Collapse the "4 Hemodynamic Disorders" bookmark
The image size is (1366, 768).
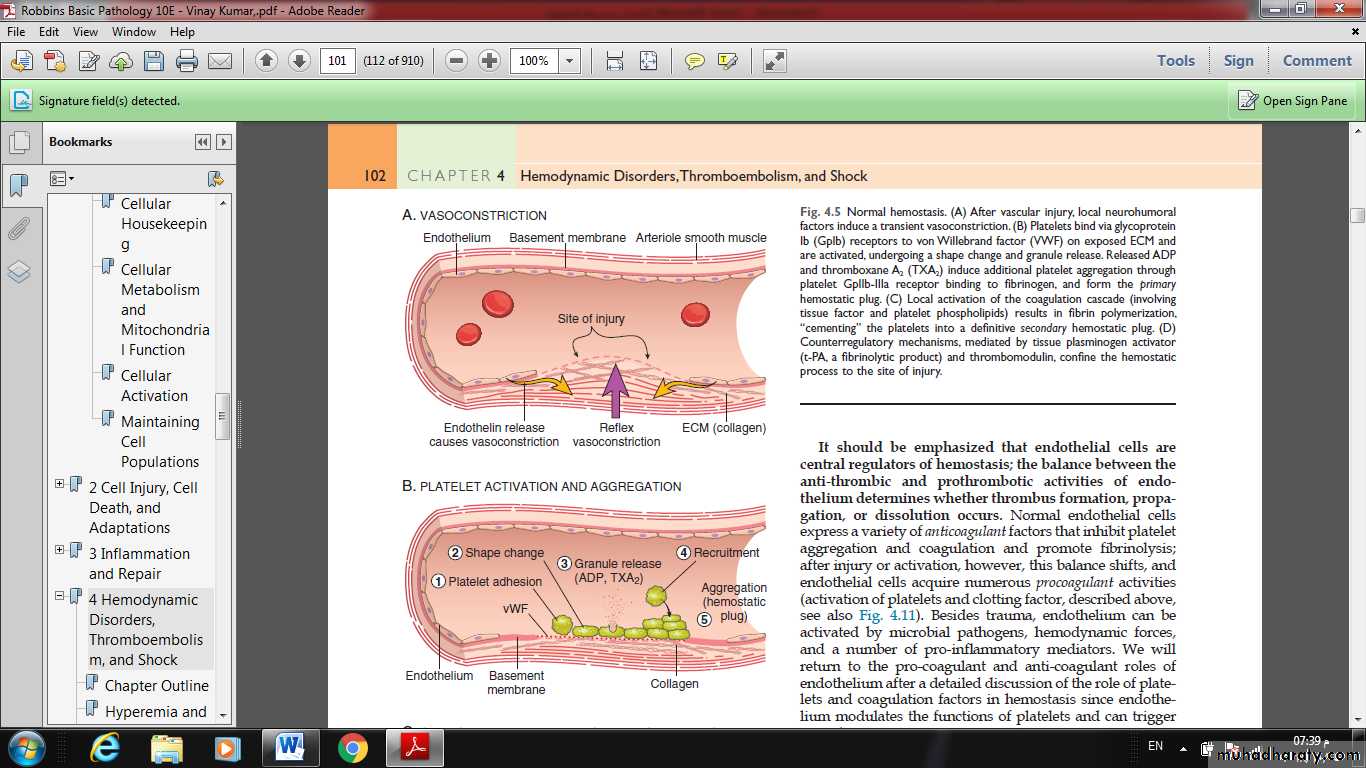[x=60, y=596]
